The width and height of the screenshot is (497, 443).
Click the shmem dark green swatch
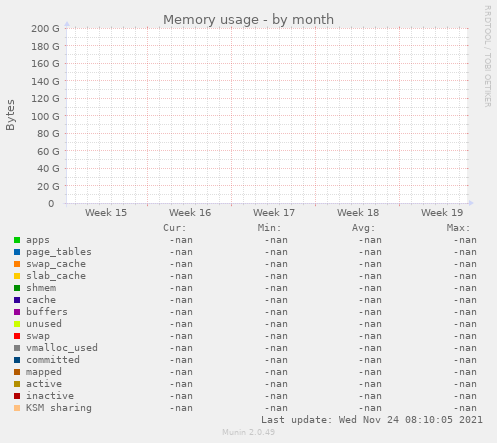[x=17, y=288]
